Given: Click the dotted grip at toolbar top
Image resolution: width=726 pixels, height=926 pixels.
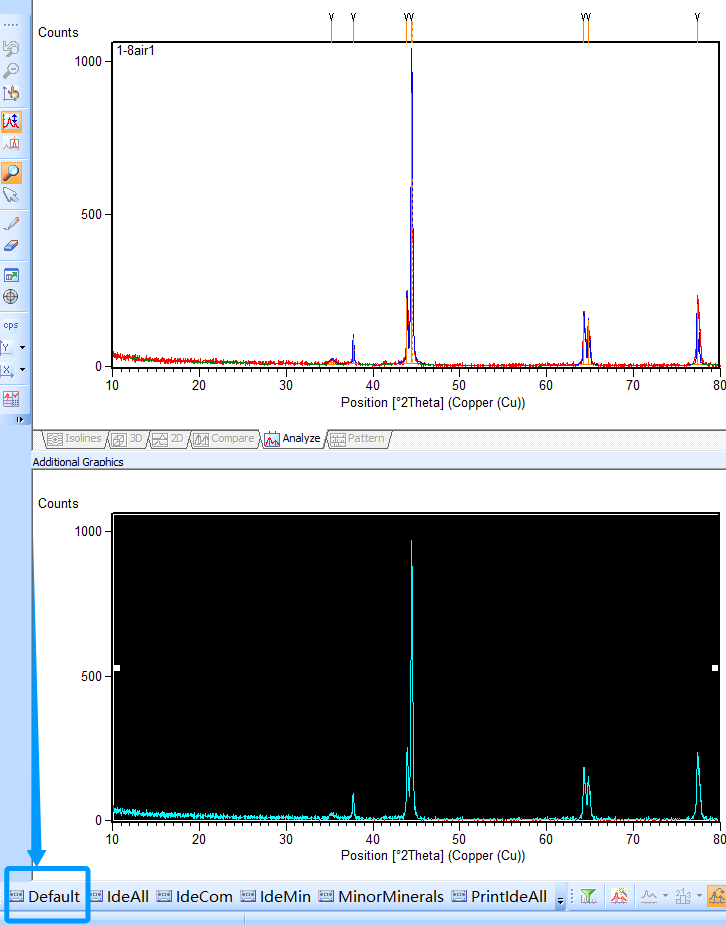Looking at the screenshot, I should coord(11,25).
